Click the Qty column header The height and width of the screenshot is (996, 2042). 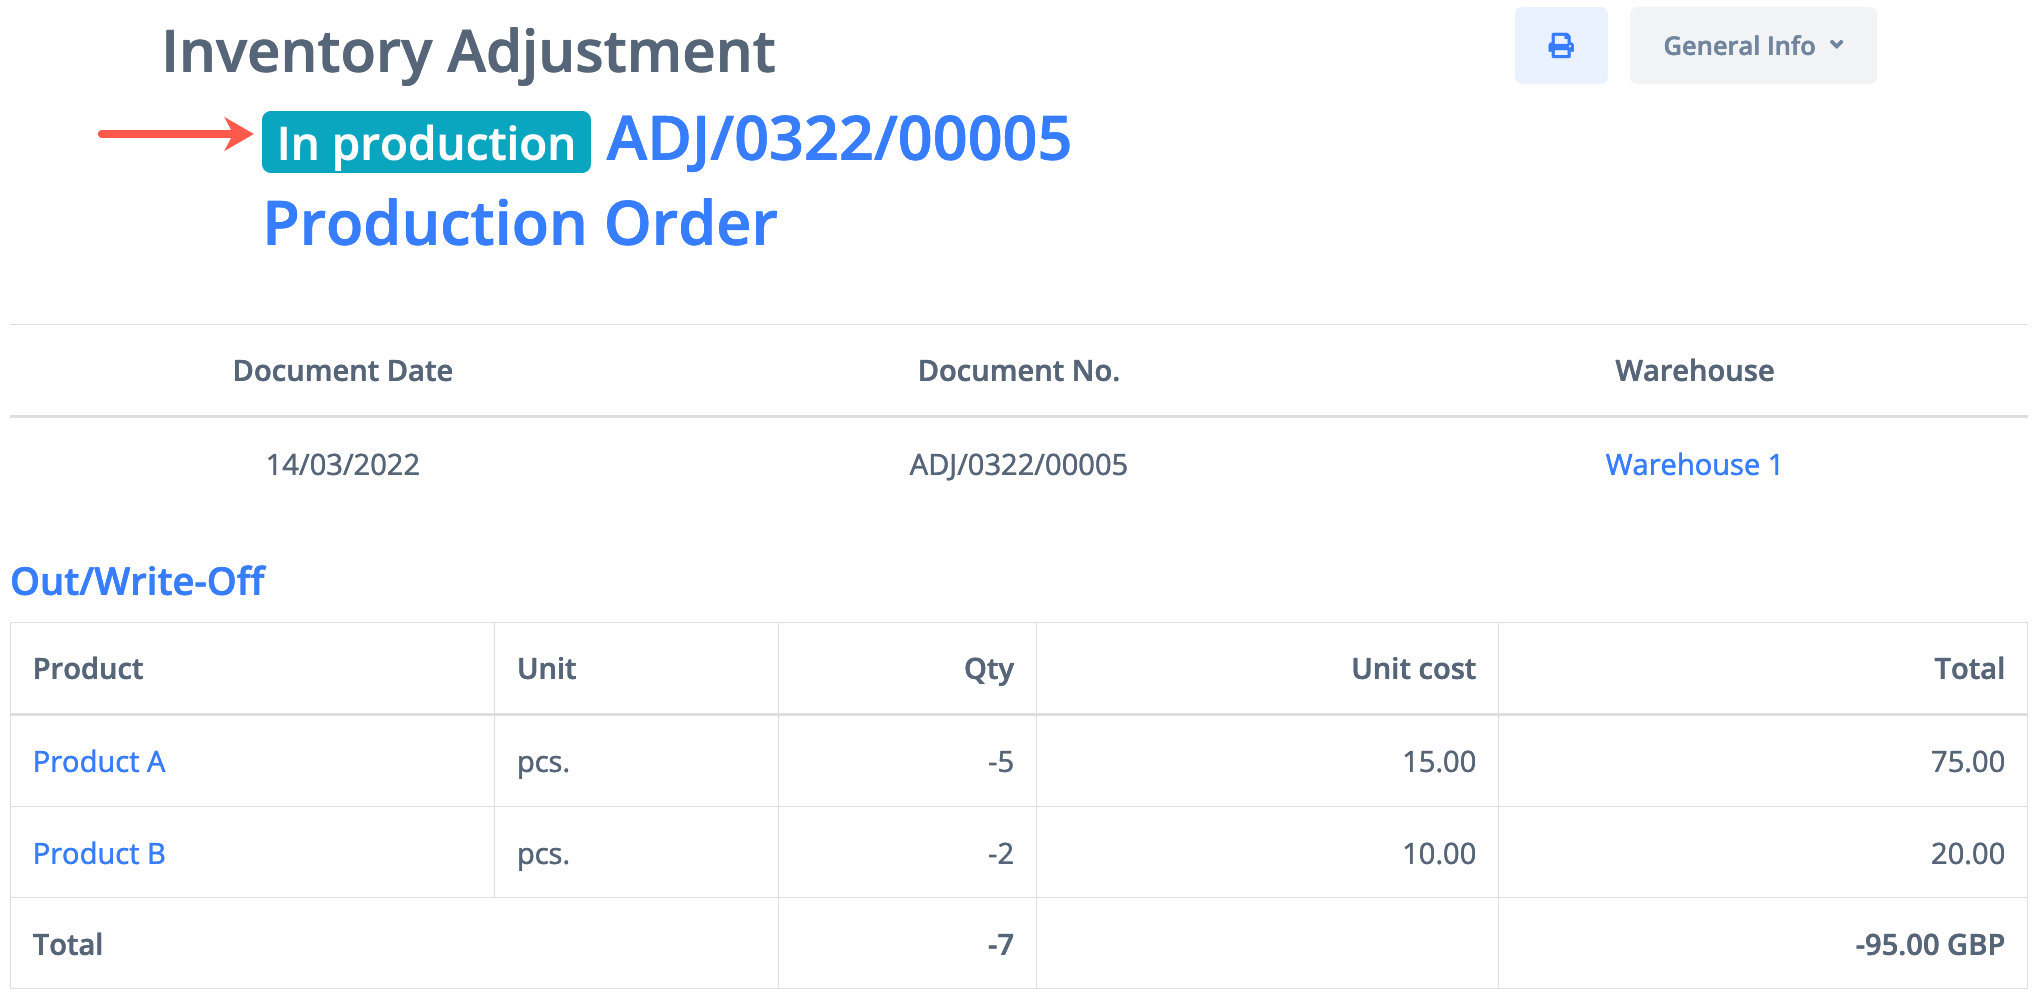988,669
